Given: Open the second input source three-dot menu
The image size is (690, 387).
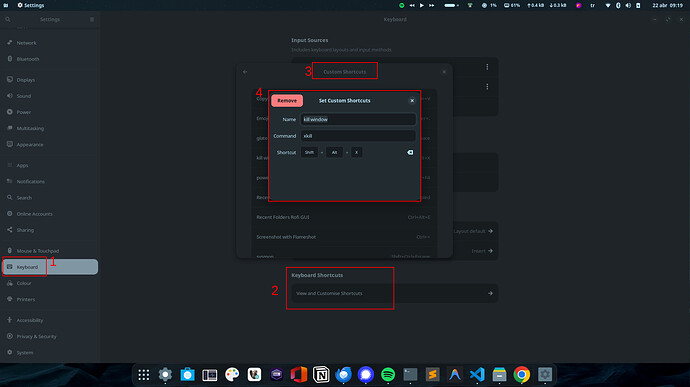Looking at the screenshot, I should point(487,87).
